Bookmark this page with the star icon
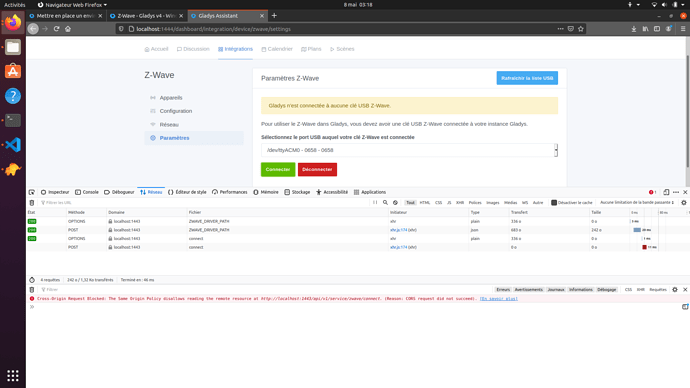Image resolution: width=690 pixels, height=388 pixels. coord(581,29)
